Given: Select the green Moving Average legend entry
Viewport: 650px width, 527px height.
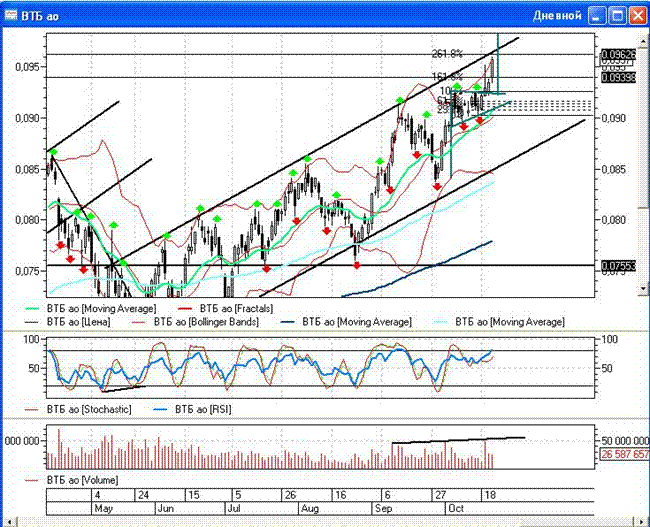Looking at the screenshot, I should click(x=90, y=309).
